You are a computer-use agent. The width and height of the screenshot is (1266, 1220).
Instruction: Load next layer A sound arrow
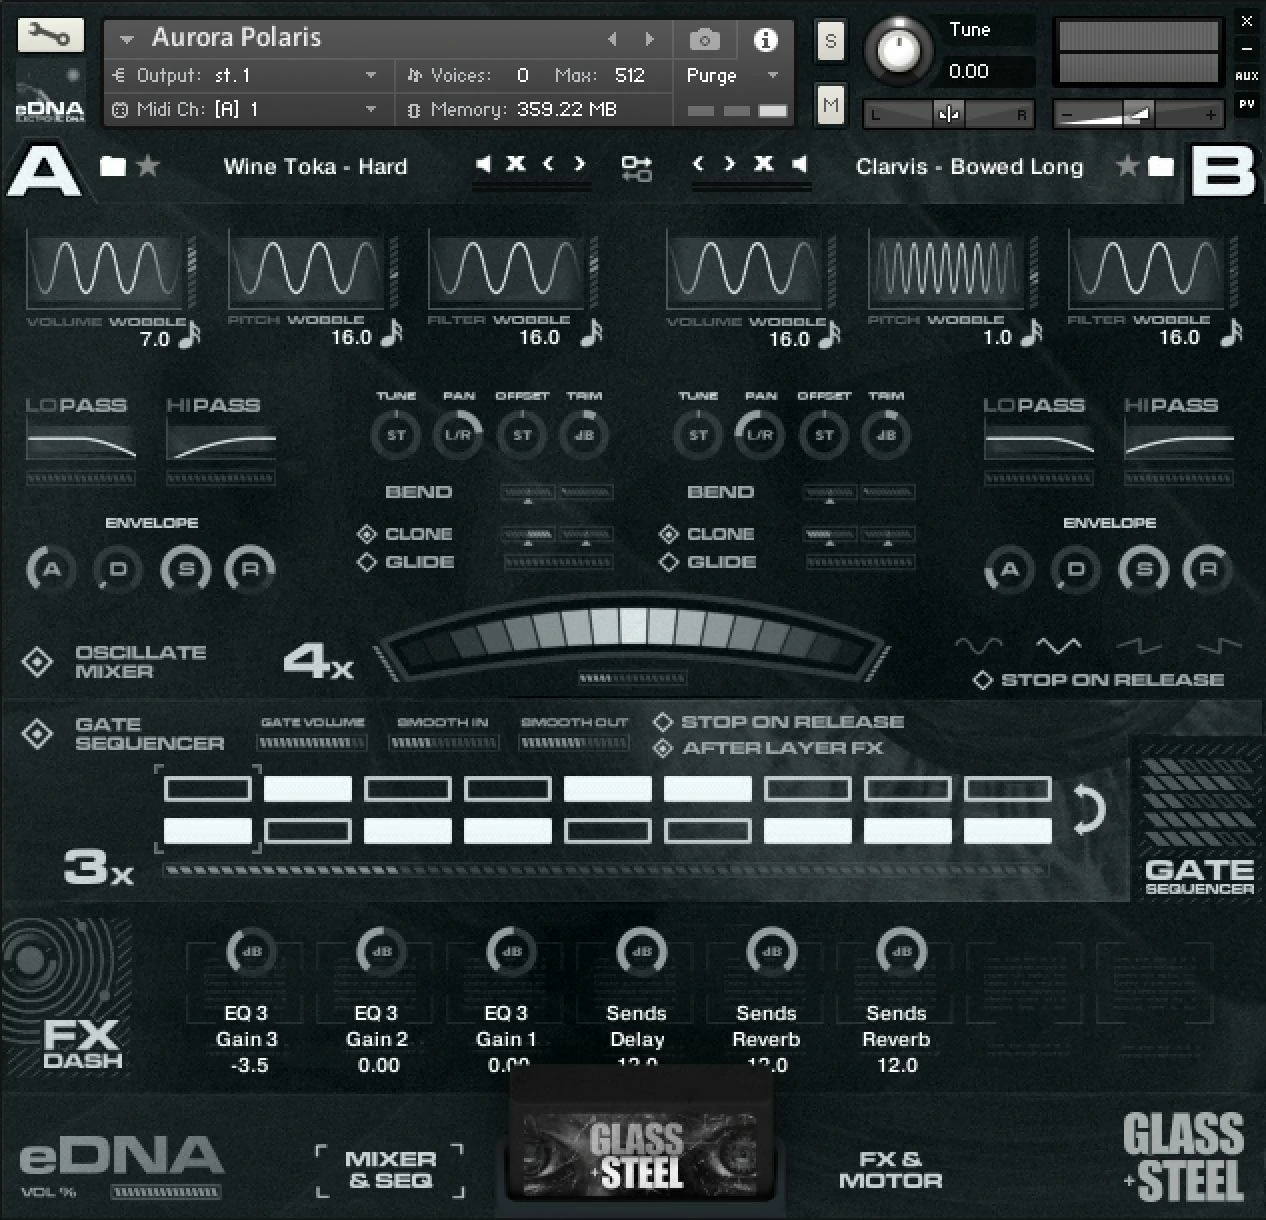579,163
